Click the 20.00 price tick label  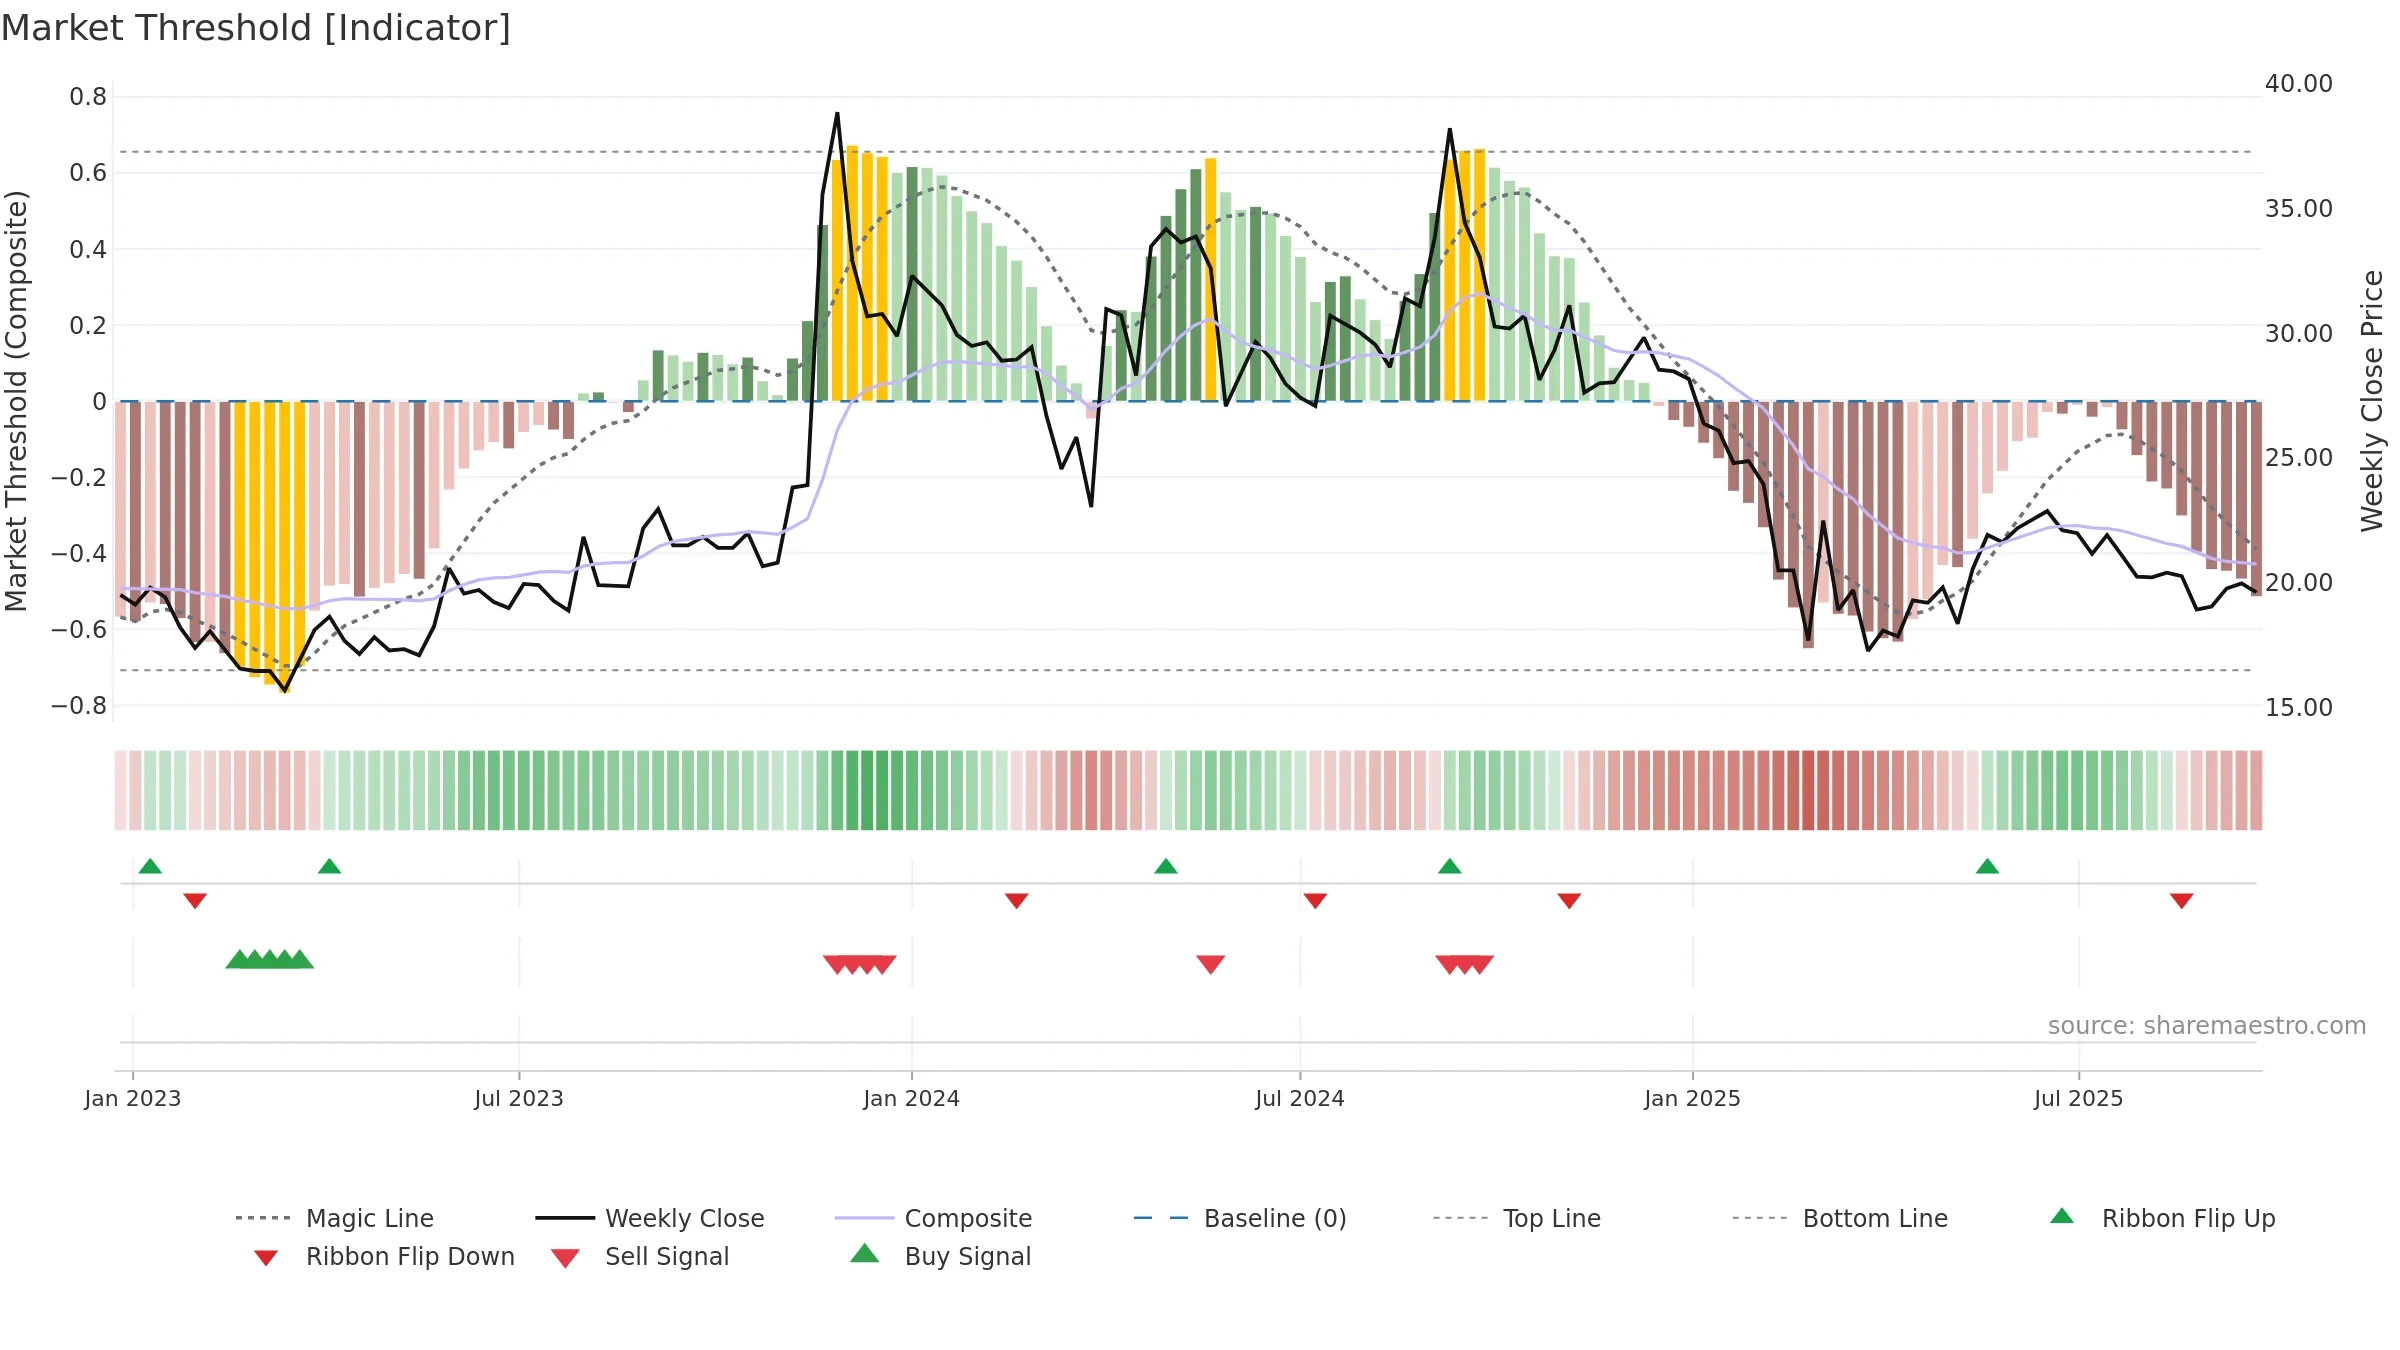tap(2299, 583)
